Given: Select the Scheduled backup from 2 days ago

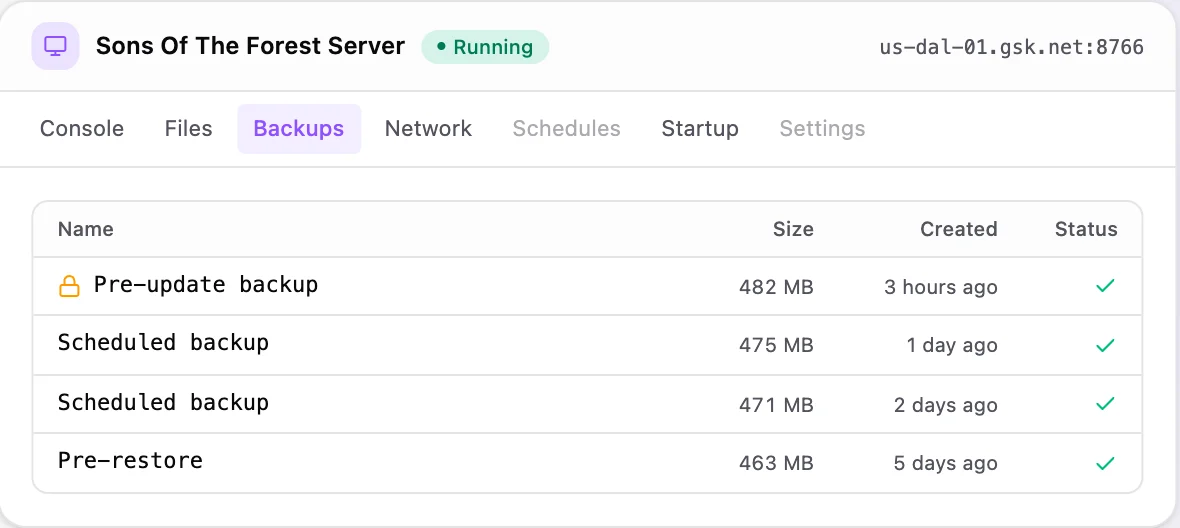Looking at the screenshot, I should click(x=163, y=402).
